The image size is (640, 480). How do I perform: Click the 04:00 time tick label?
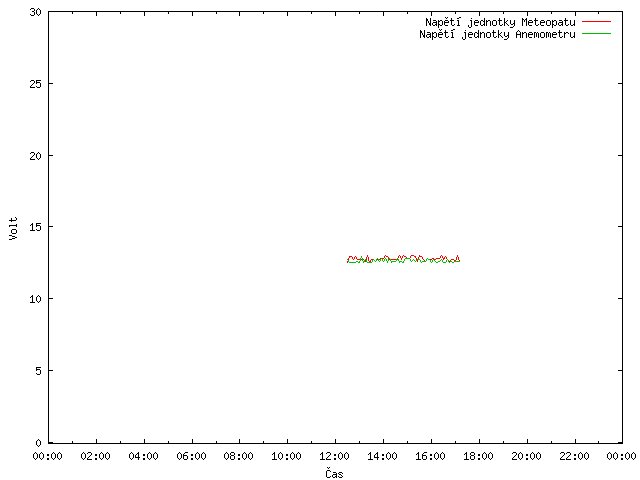point(143,456)
